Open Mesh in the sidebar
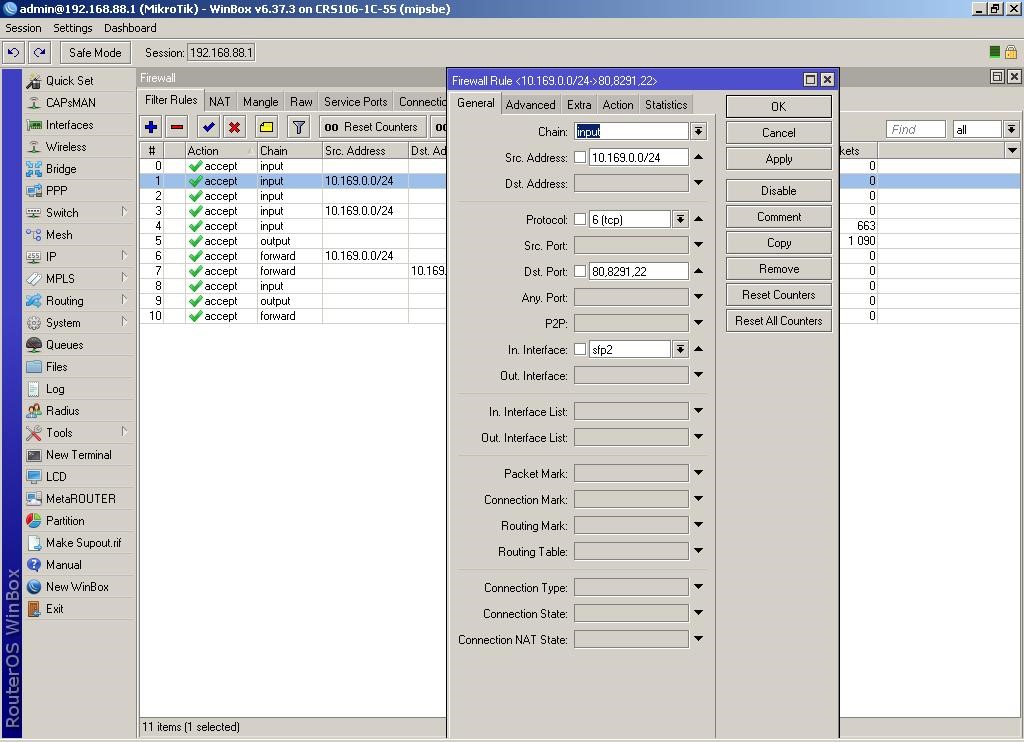 pyautogui.click(x=59, y=234)
